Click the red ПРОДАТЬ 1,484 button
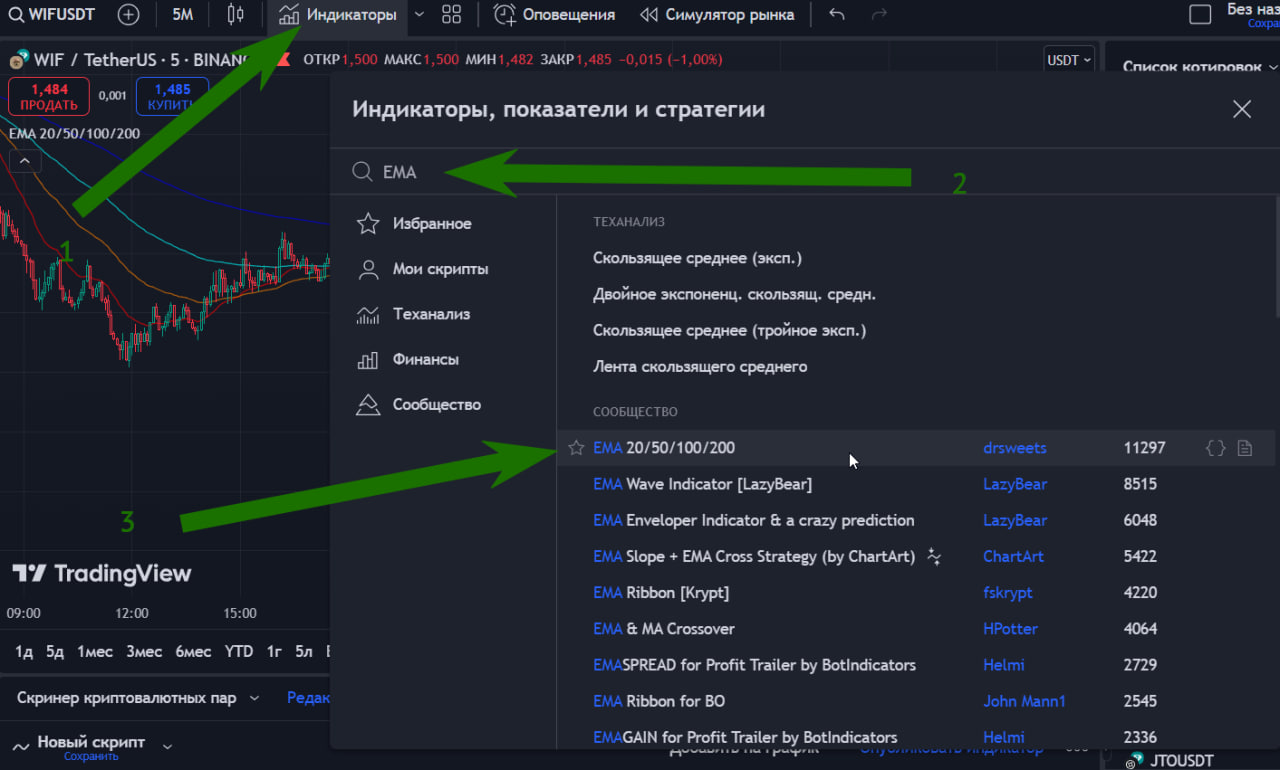 coord(49,97)
